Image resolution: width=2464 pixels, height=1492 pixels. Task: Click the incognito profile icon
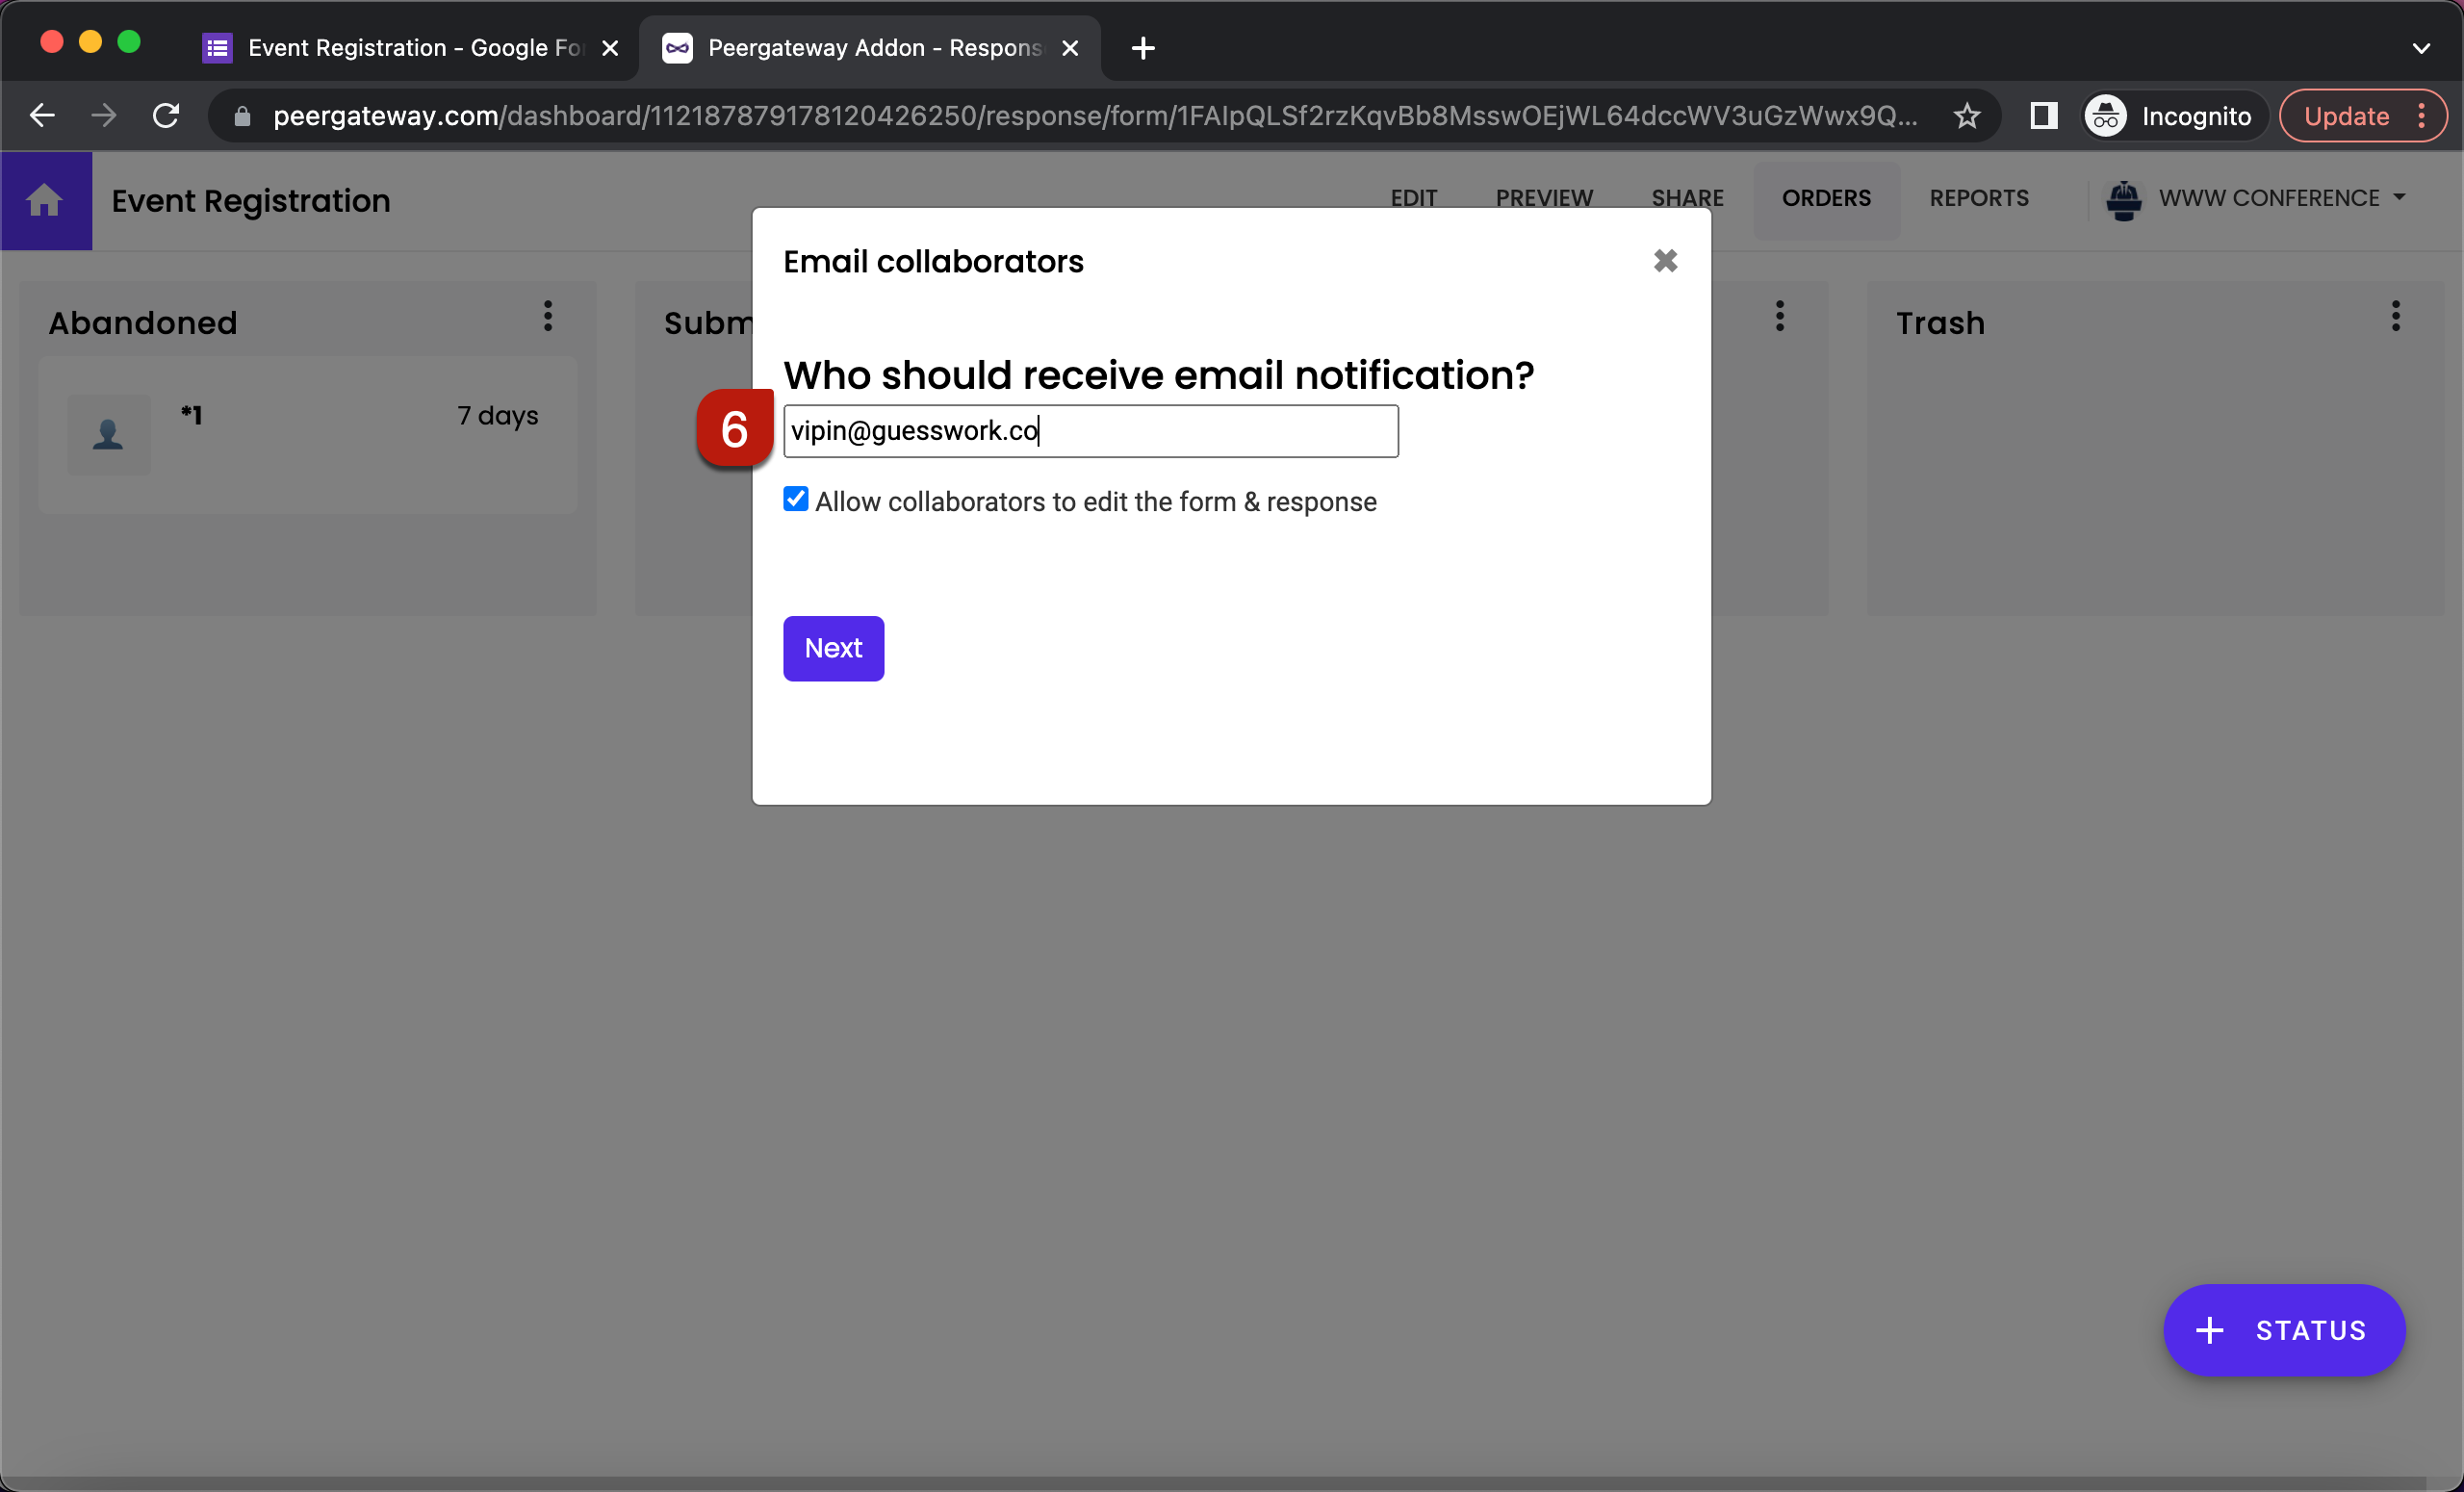(2104, 115)
